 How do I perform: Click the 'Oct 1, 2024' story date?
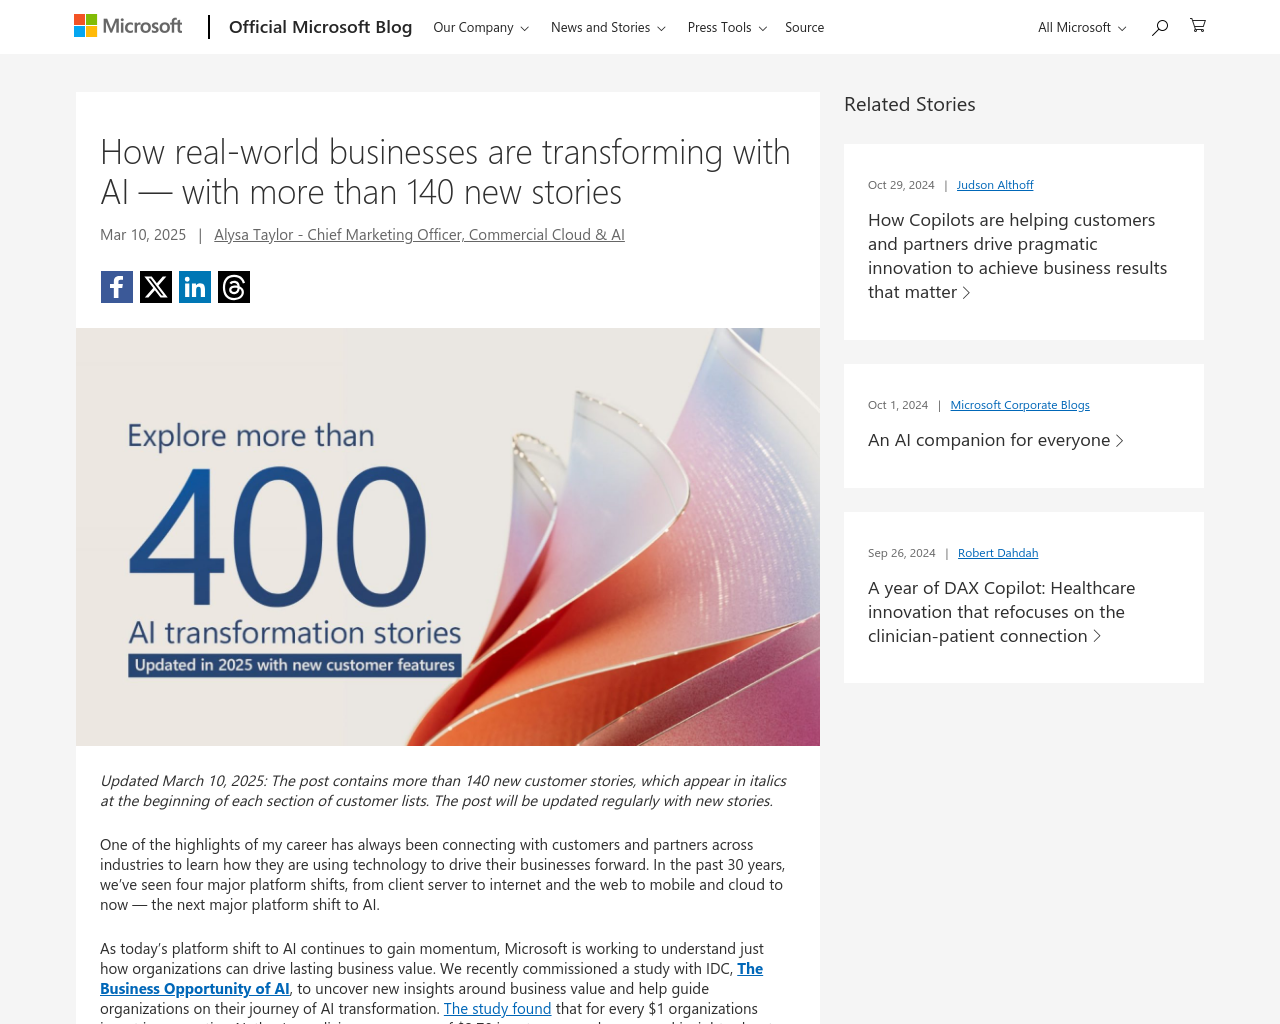click(898, 405)
